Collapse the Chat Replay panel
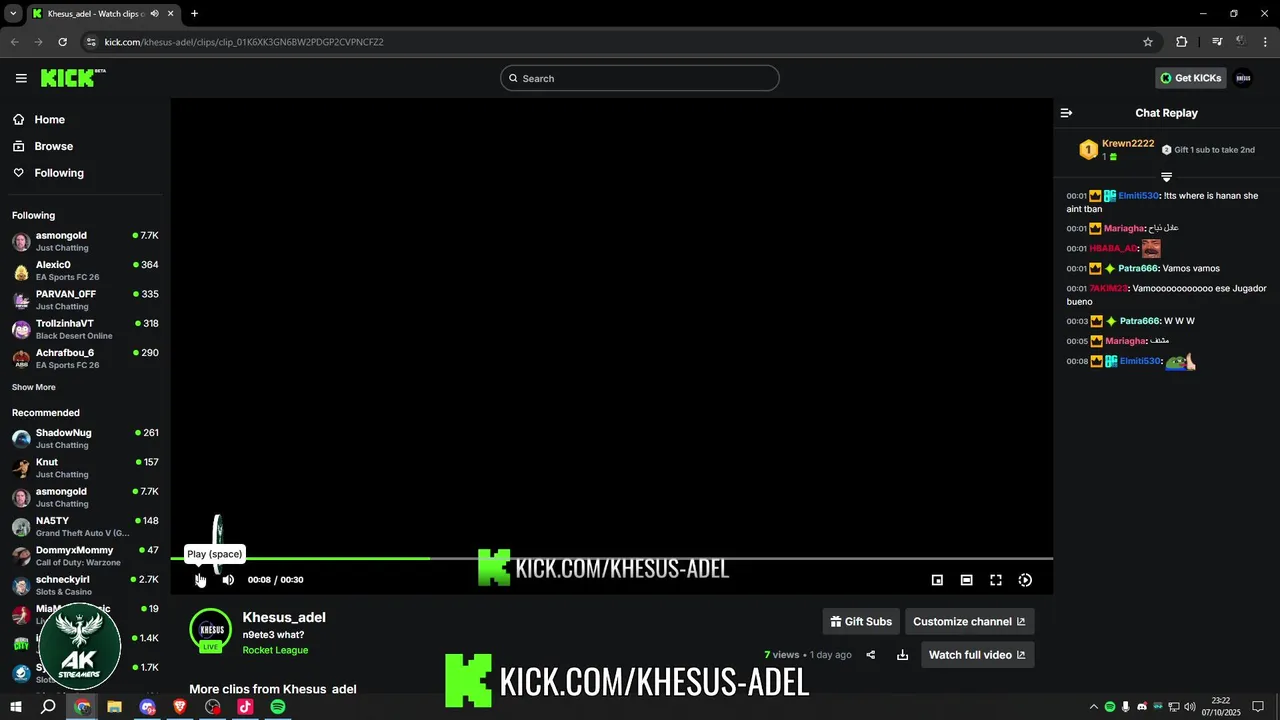The height and width of the screenshot is (720, 1280). point(1066,113)
